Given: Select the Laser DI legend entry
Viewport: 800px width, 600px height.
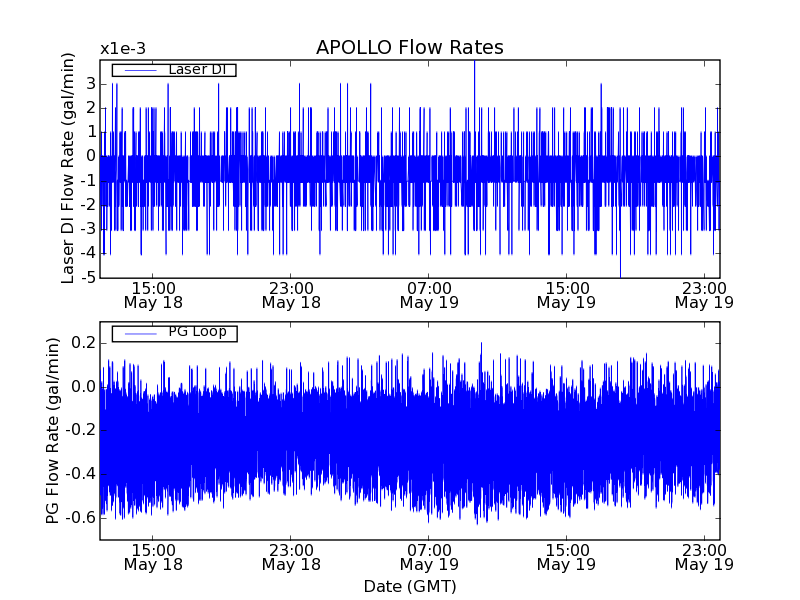Looking at the screenshot, I should tap(196, 70).
